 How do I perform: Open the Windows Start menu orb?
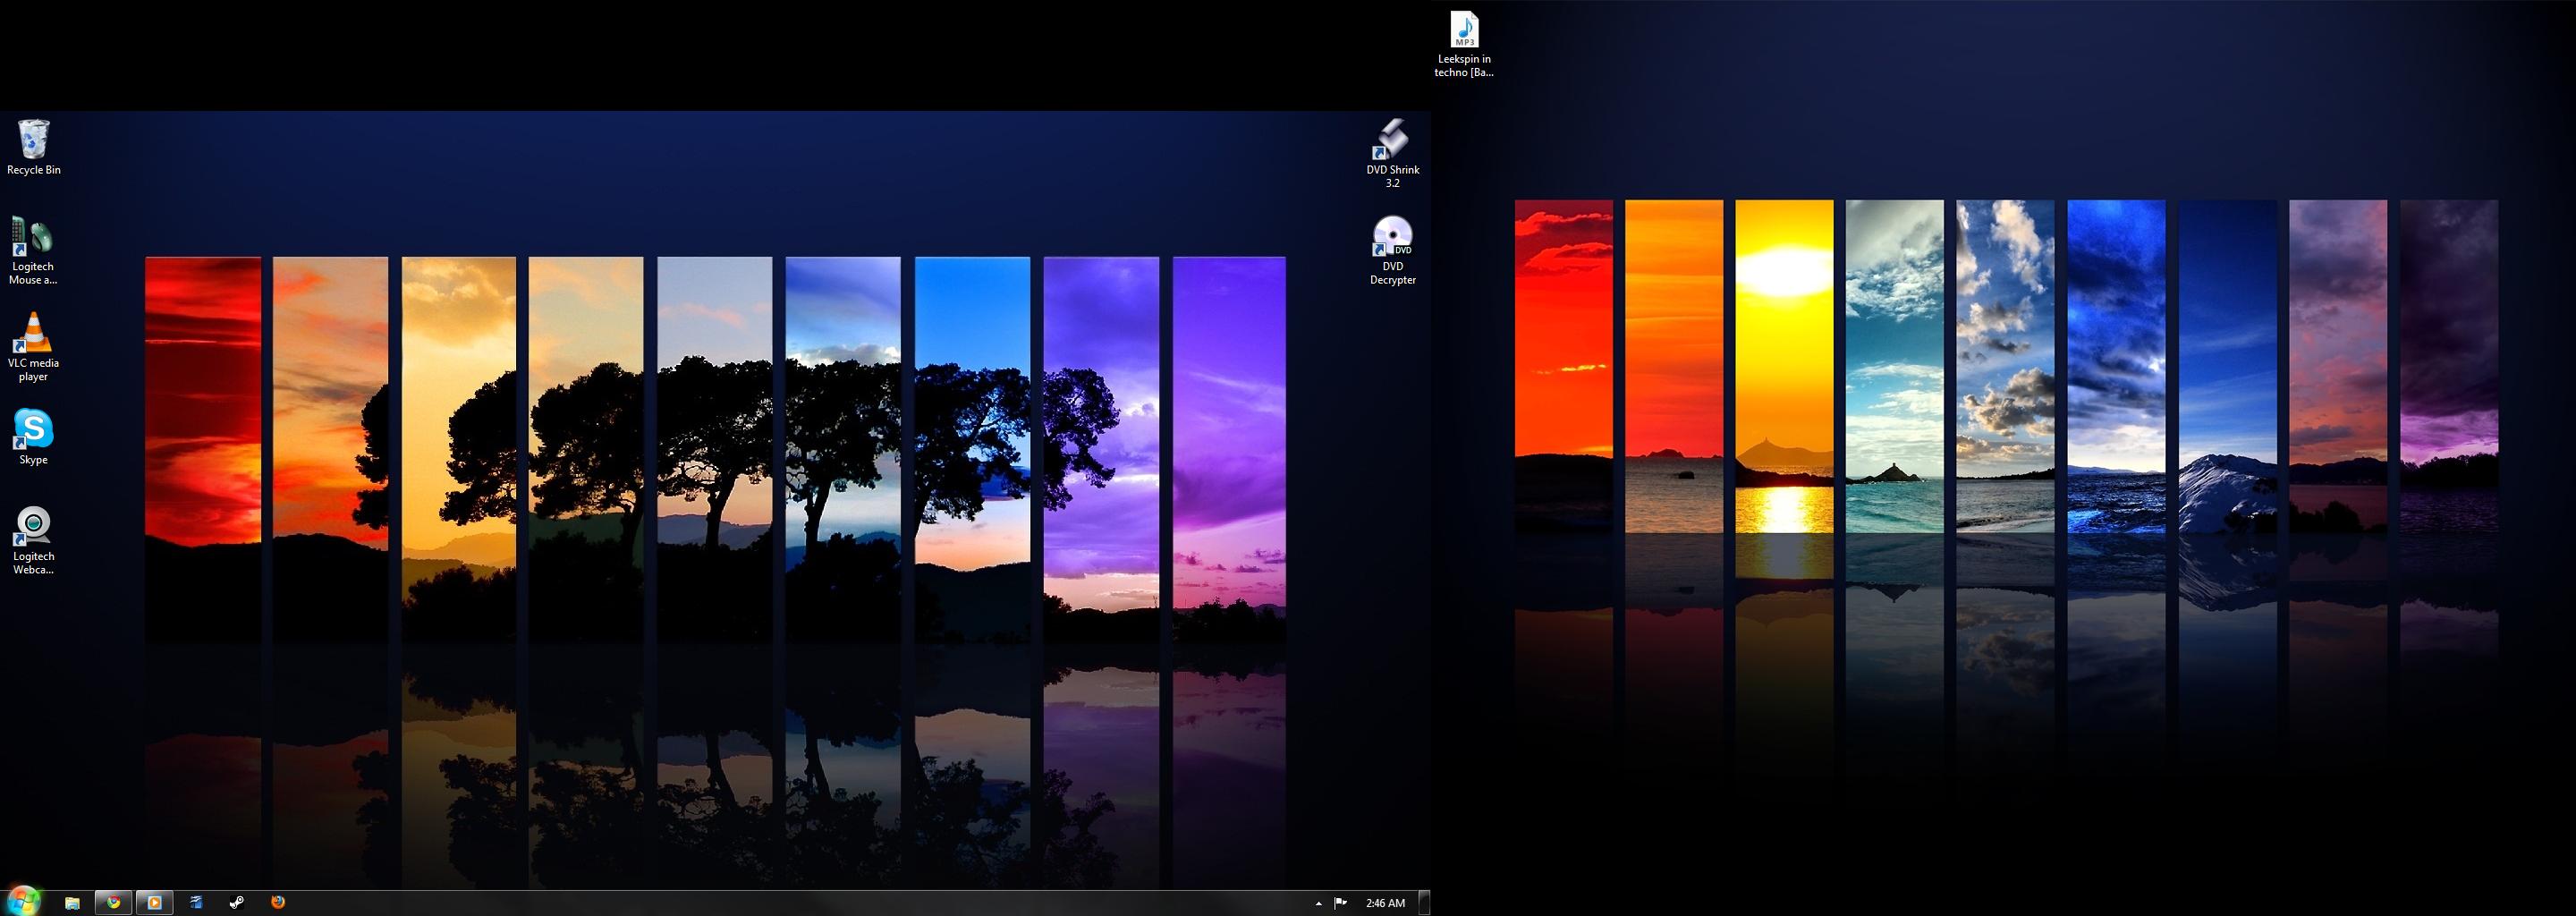point(23,901)
